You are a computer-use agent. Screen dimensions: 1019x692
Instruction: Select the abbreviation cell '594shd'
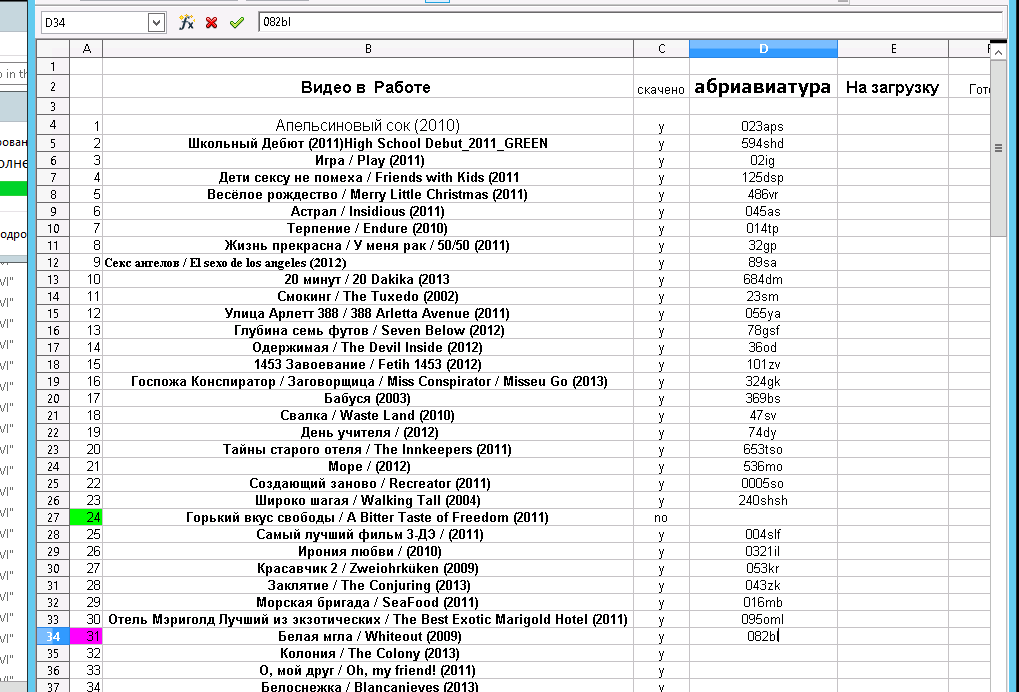point(764,144)
